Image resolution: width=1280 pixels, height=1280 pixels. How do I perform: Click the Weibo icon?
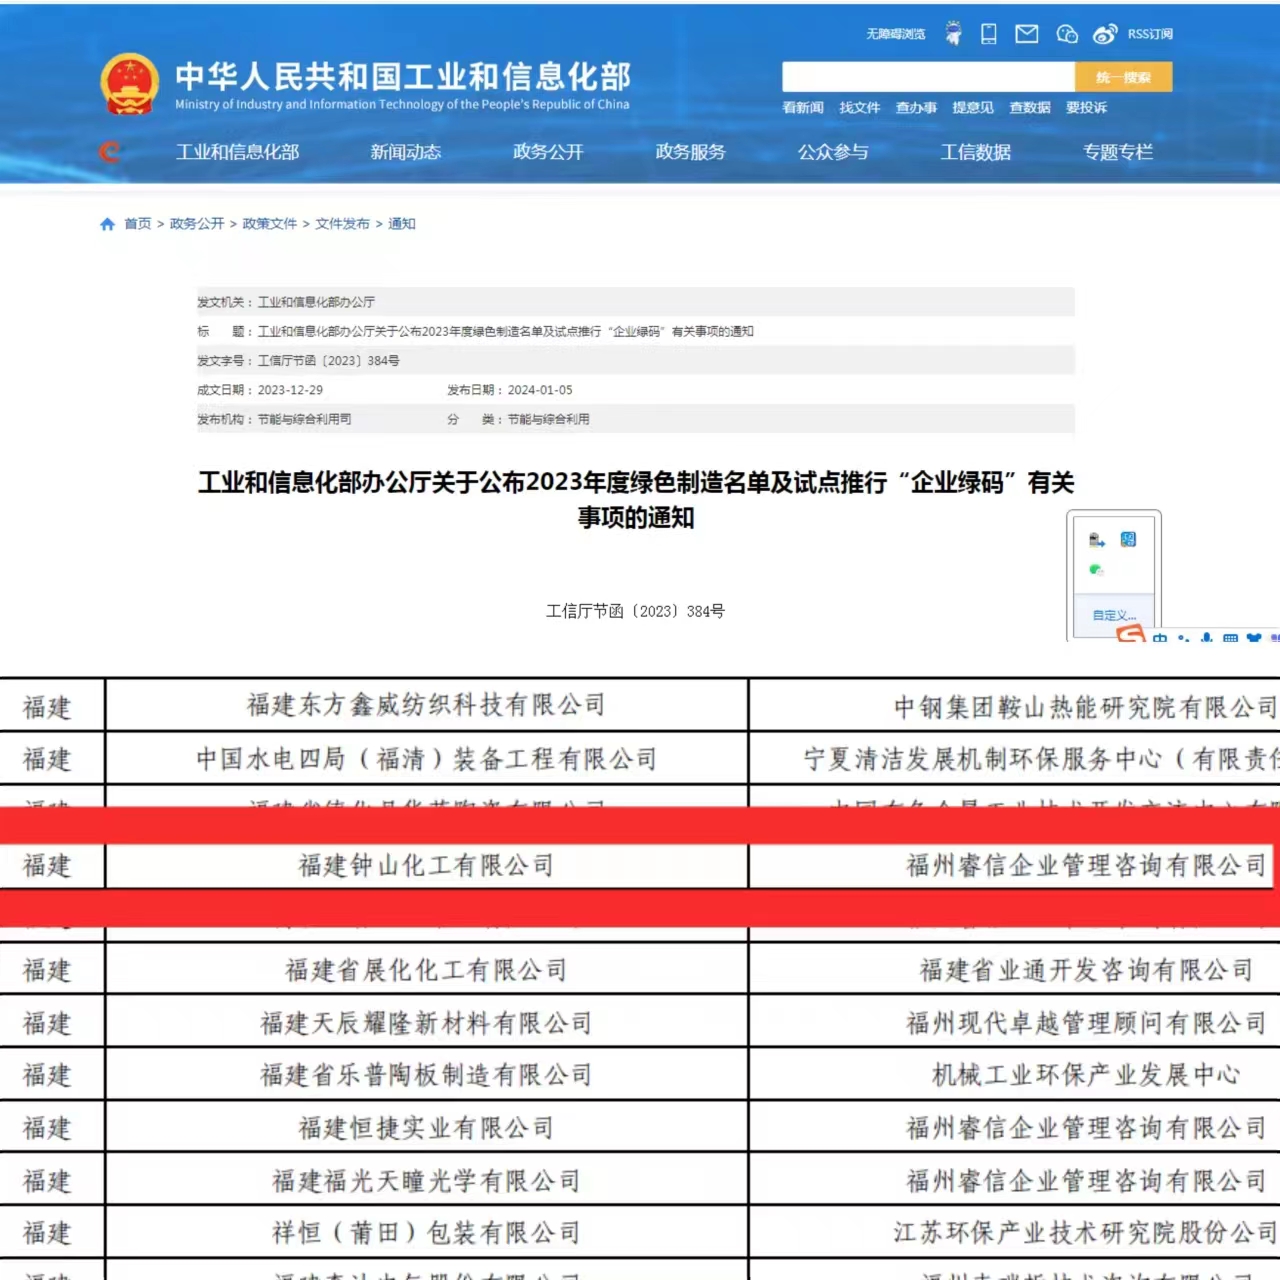coord(1104,34)
